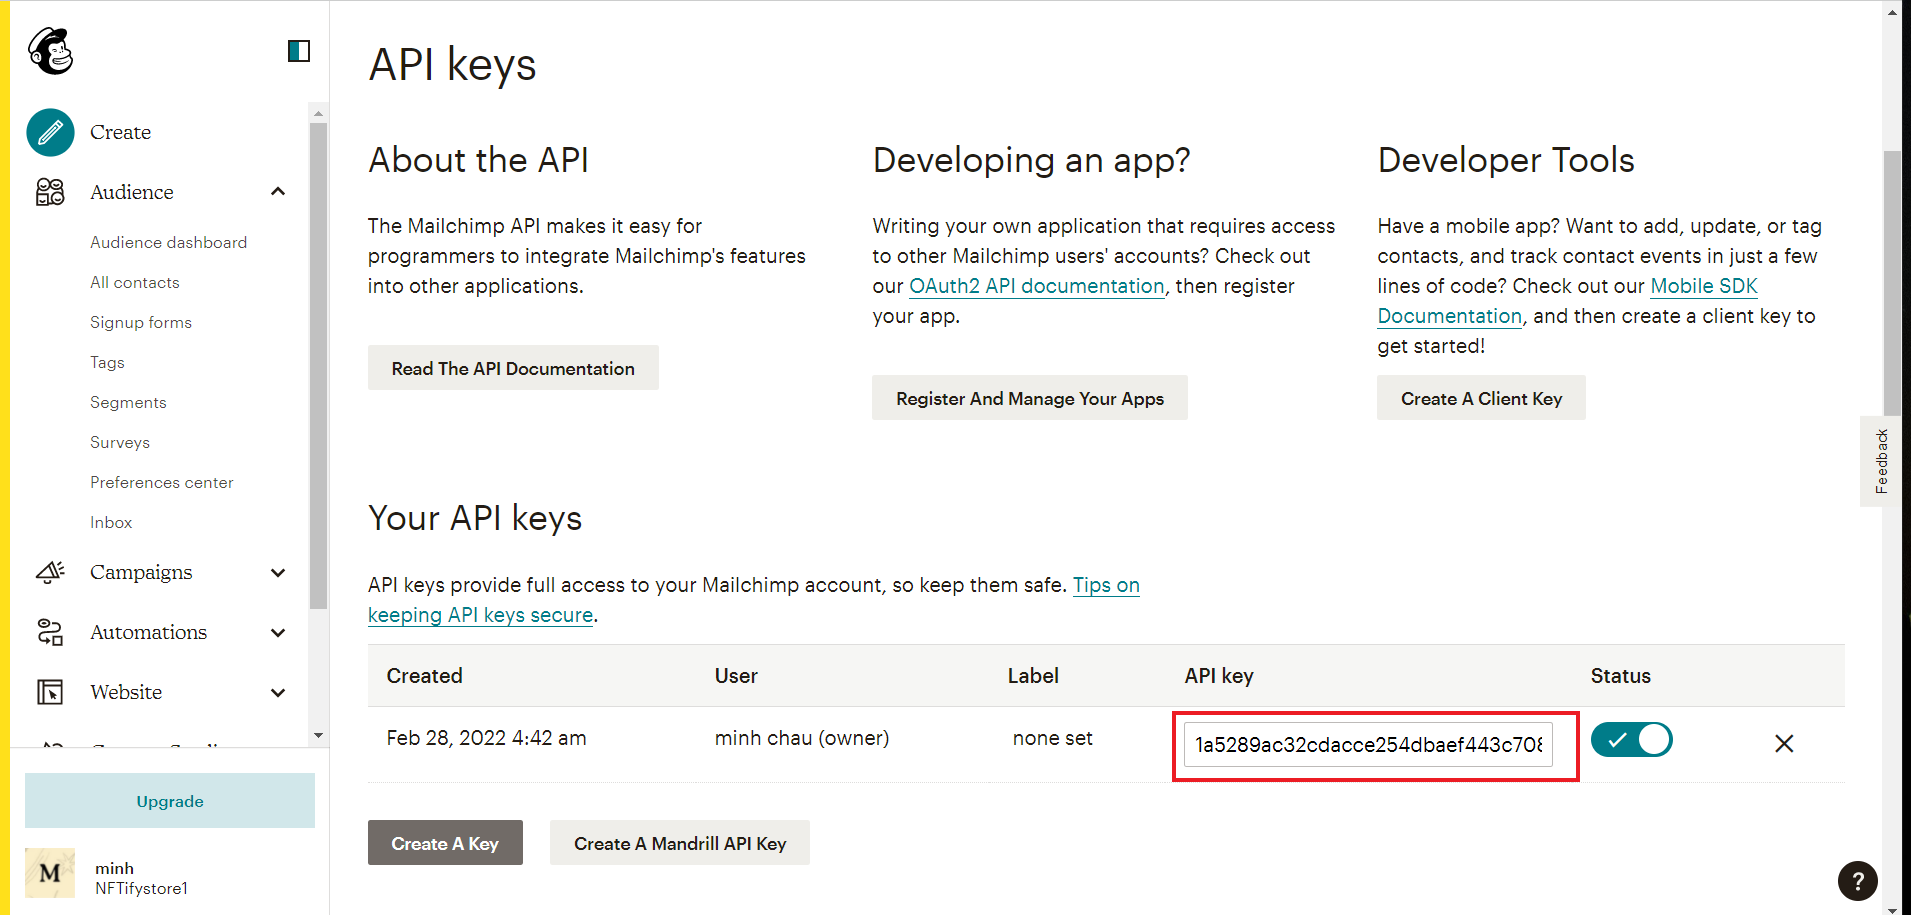Image resolution: width=1911 pixels, height=915 pixels.
Task: Collapse the Audience menu chevron
Action: point(278,192)
